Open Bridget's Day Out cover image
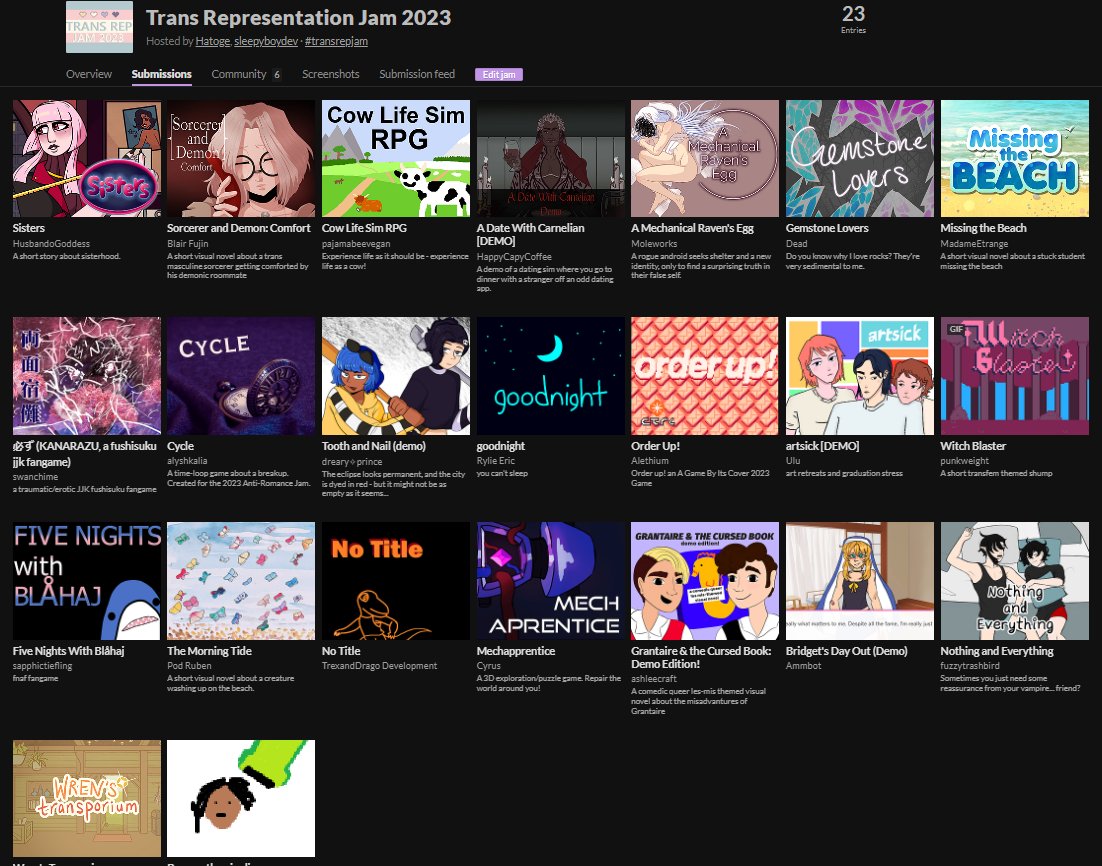The image size is (1102, 866). tap(860, 581)
